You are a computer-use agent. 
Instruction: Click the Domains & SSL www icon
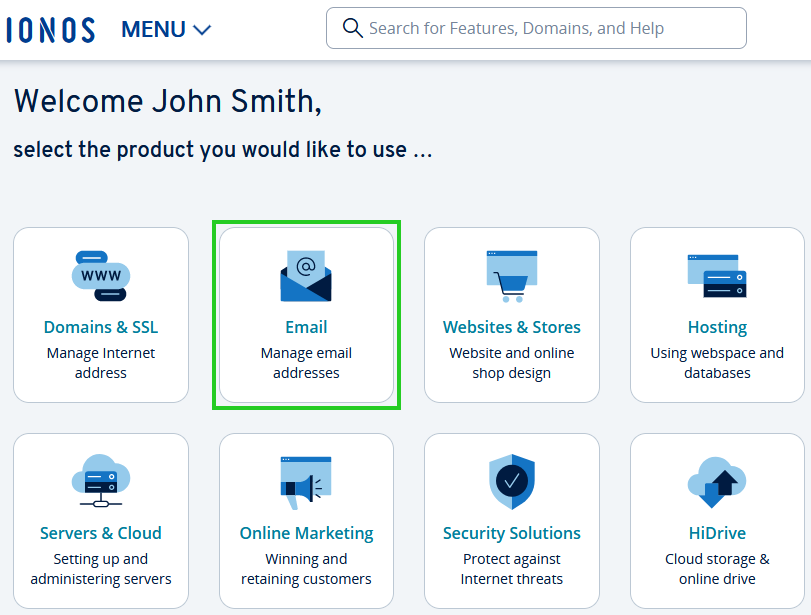click(101, 276)
